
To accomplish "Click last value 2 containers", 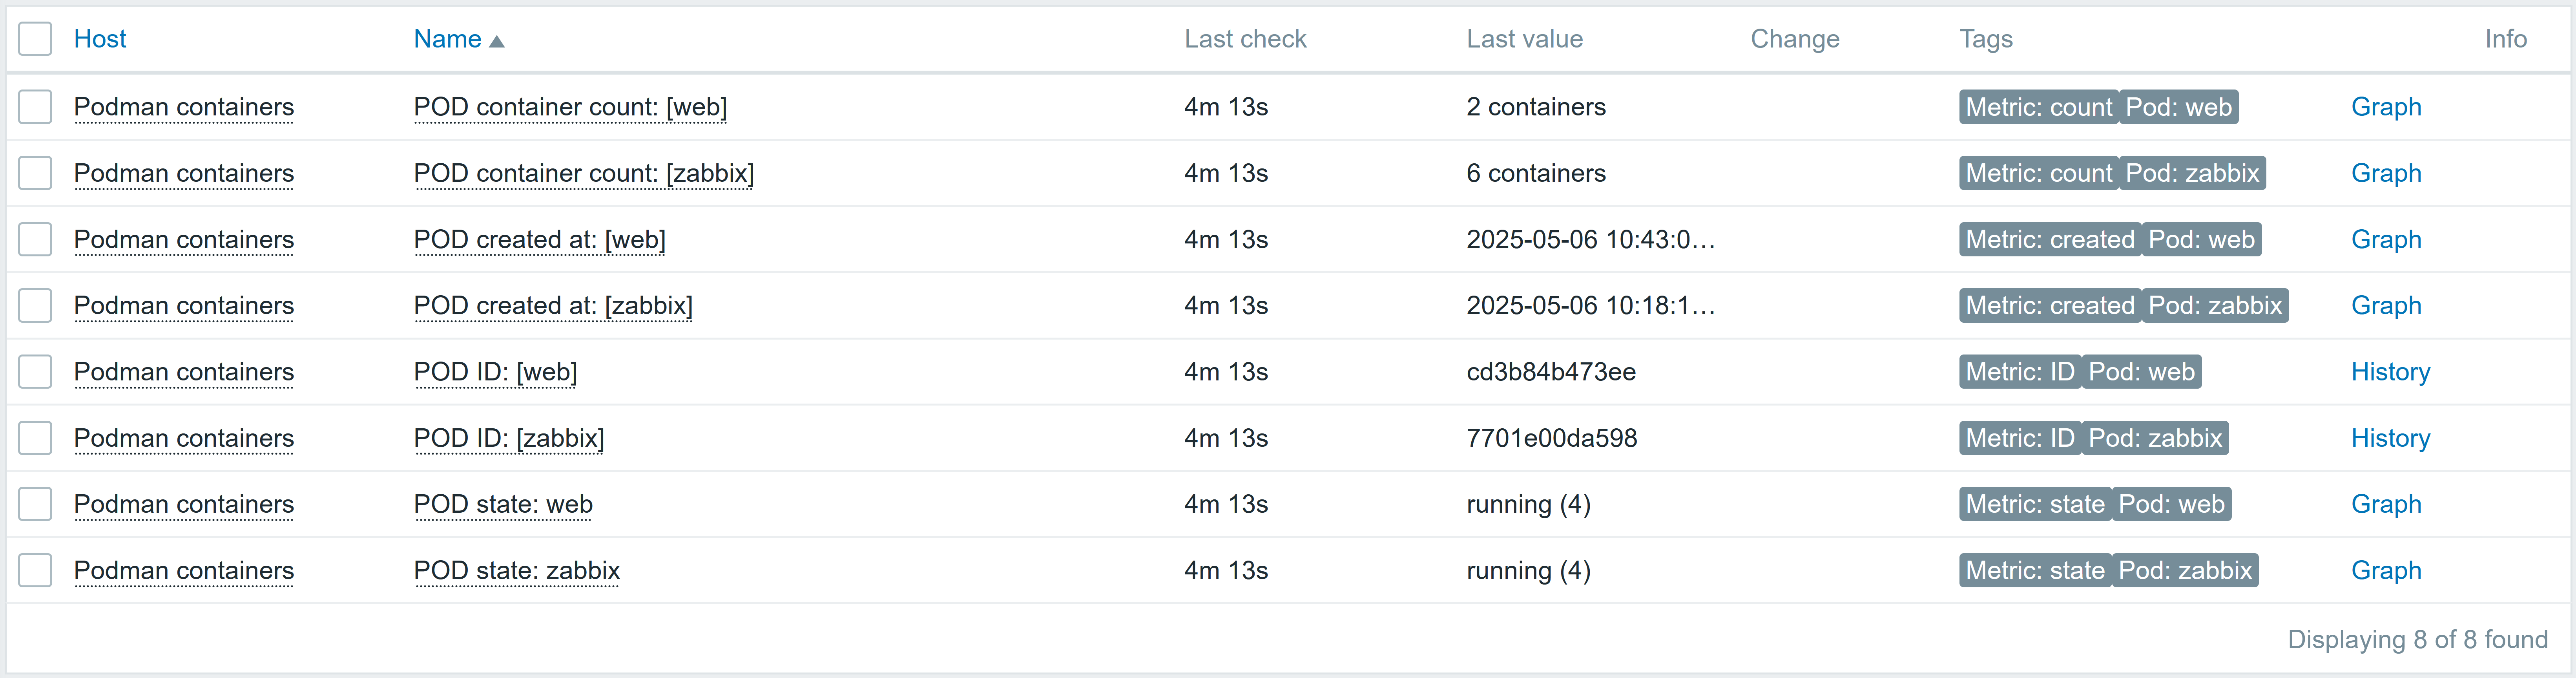I will (1536, 107).
